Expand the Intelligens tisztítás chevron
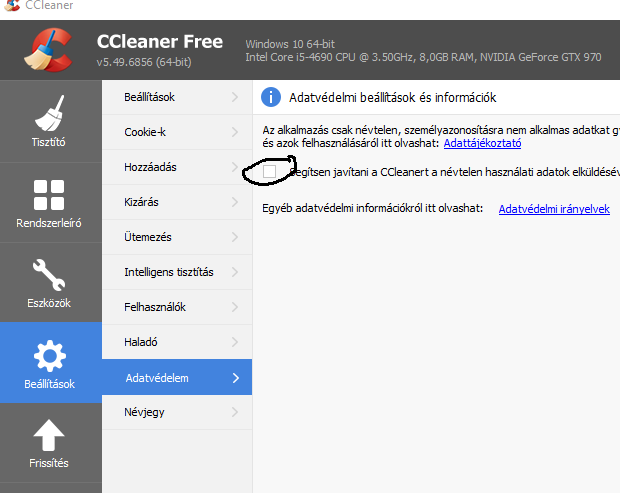 point(235,272)
